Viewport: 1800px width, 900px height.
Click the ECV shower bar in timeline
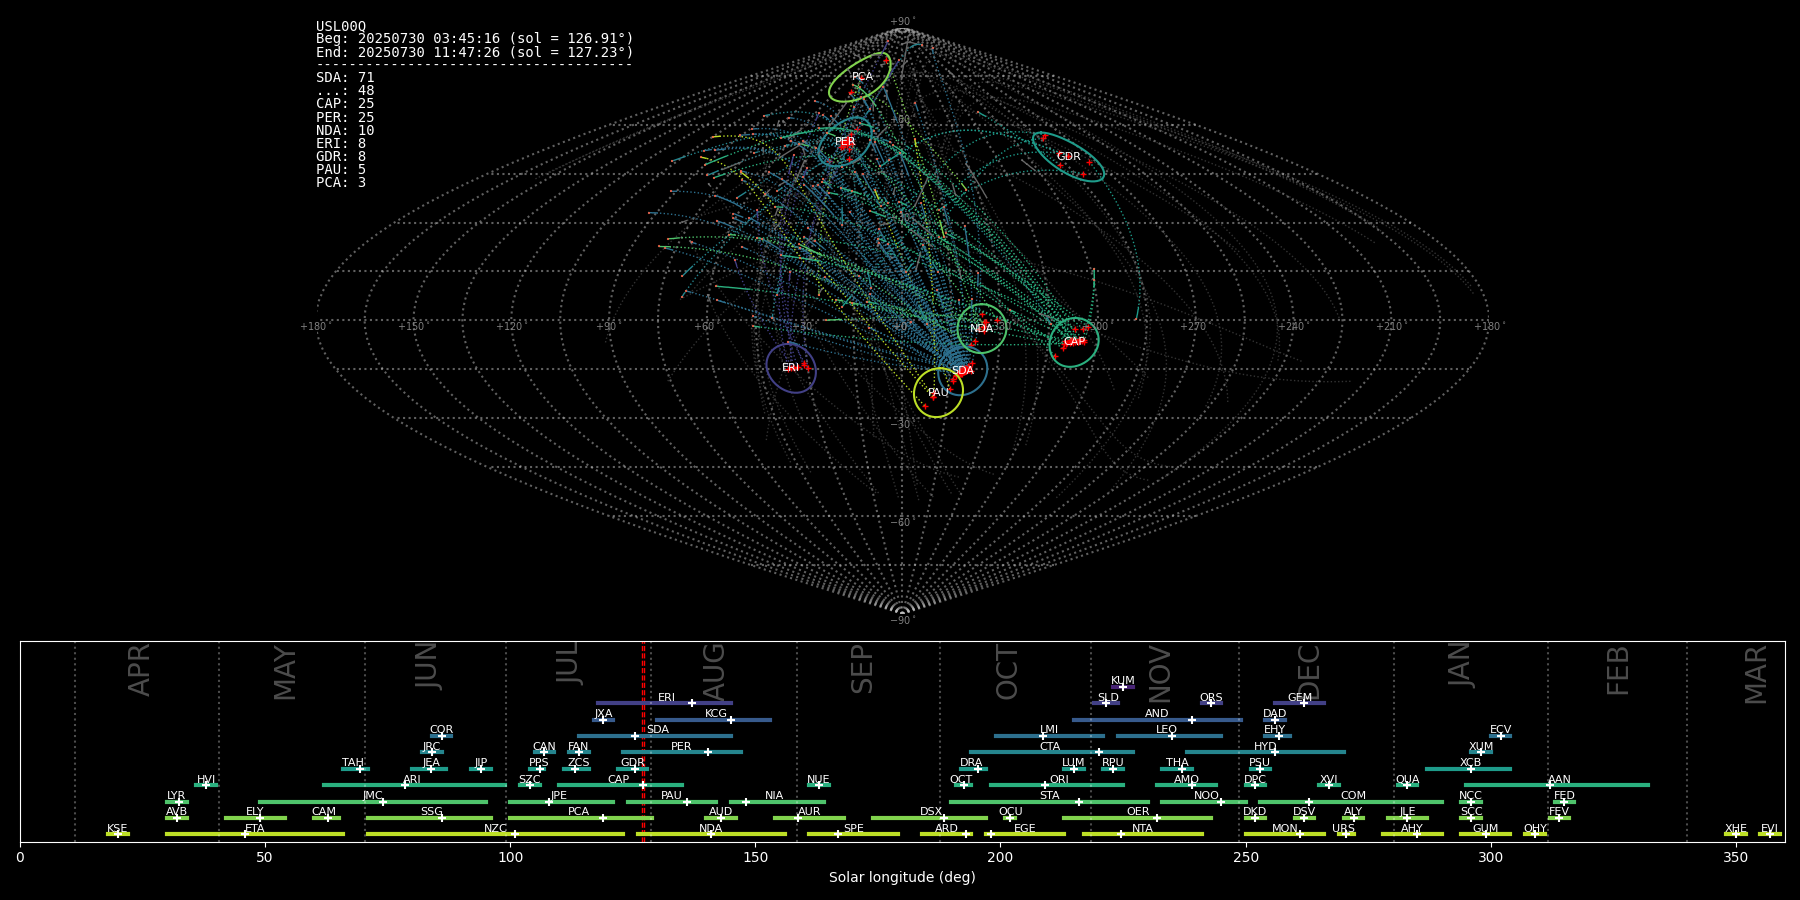(1500, 736)
